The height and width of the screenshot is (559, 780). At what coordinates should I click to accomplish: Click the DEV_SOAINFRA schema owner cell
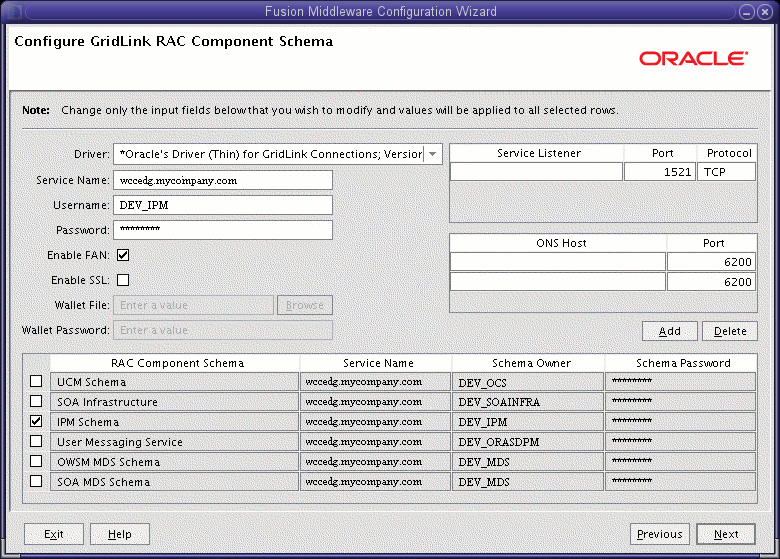(x=528, y=401)
